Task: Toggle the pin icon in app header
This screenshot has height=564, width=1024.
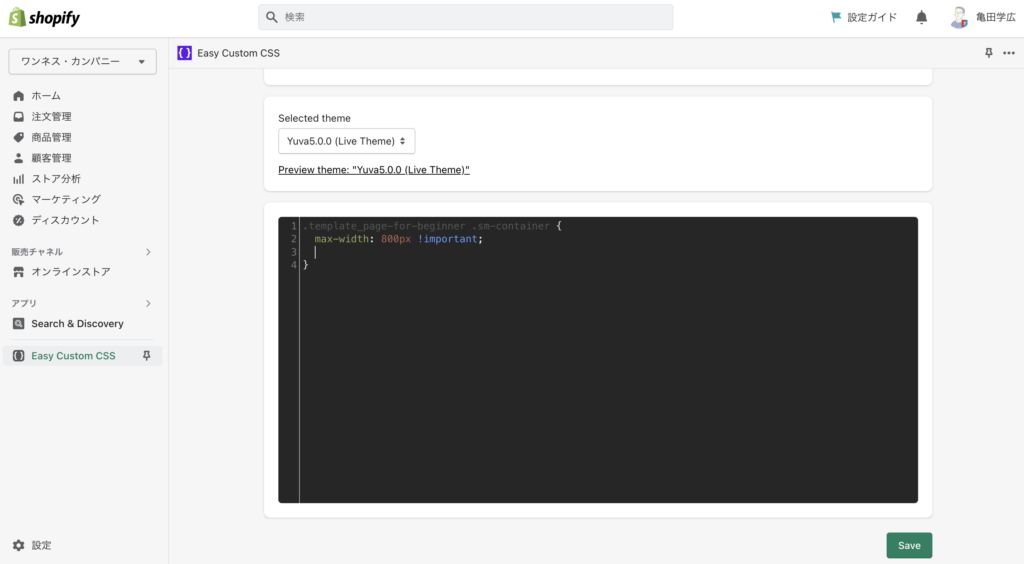Action: 989,53
